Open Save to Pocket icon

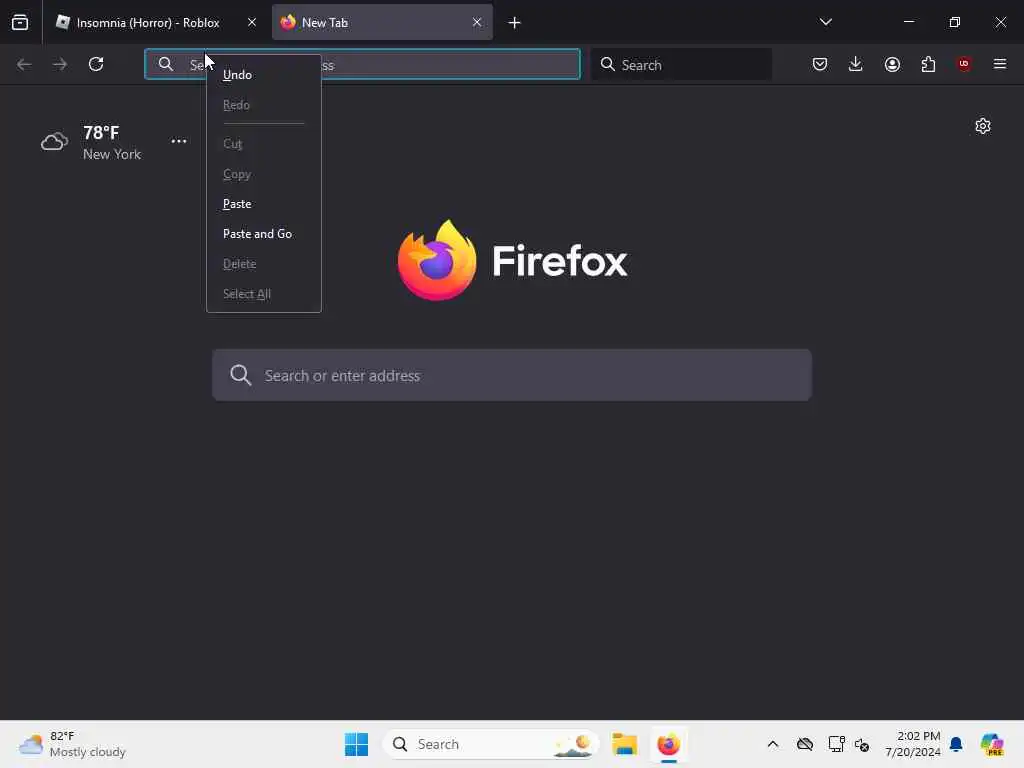(x=820, y=64)
